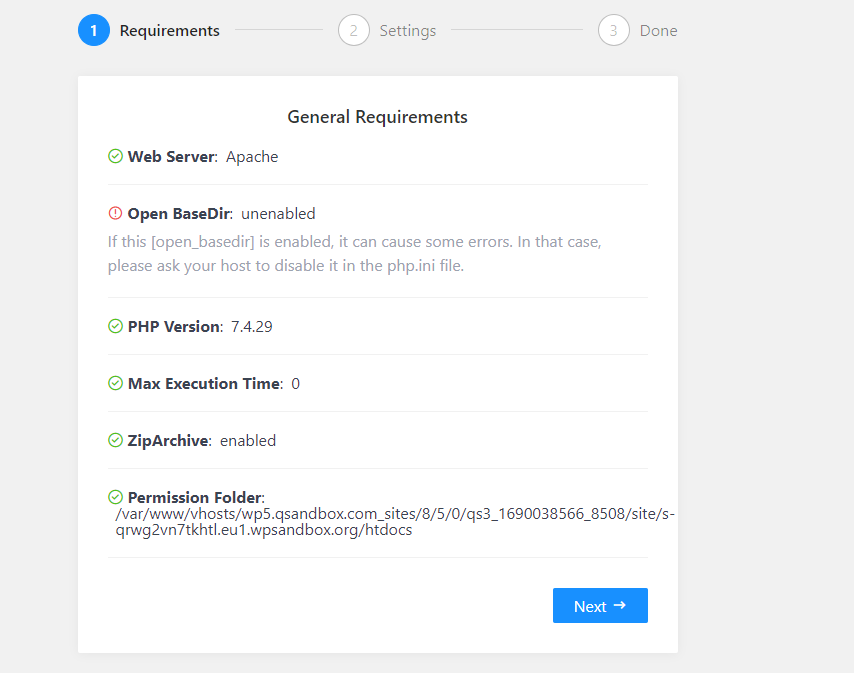Select step 1 circle for Requirements
854x673 pixels.
click(x=94, y=30)
